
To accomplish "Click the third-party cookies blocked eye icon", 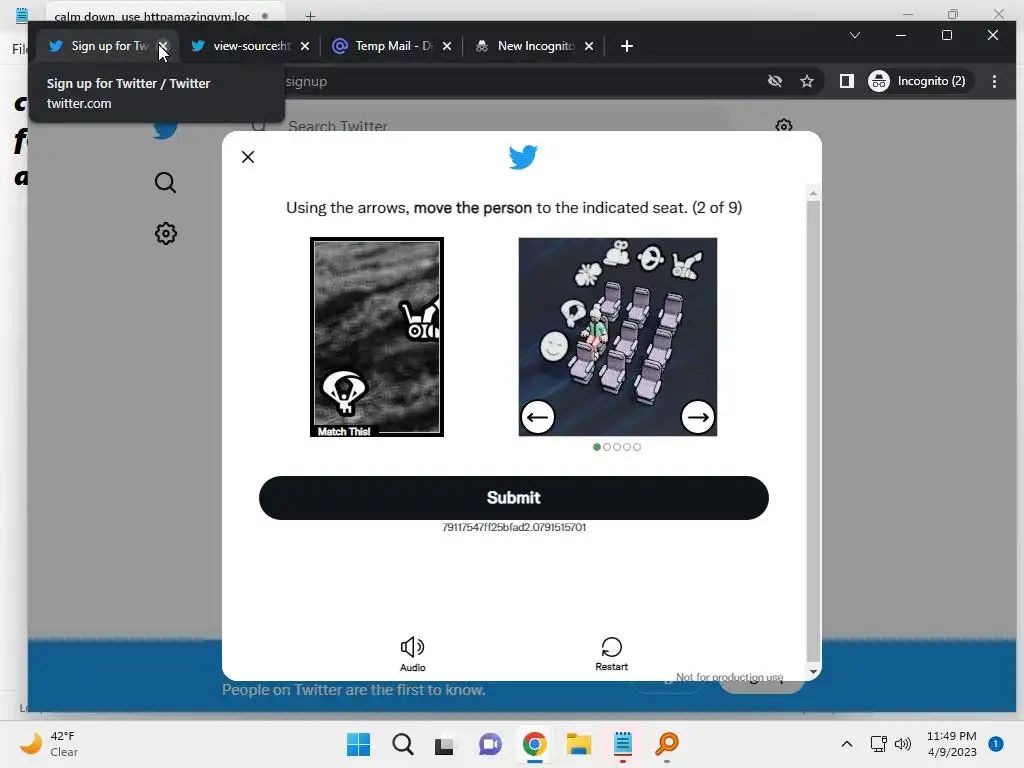I will [x=775, y=81].
